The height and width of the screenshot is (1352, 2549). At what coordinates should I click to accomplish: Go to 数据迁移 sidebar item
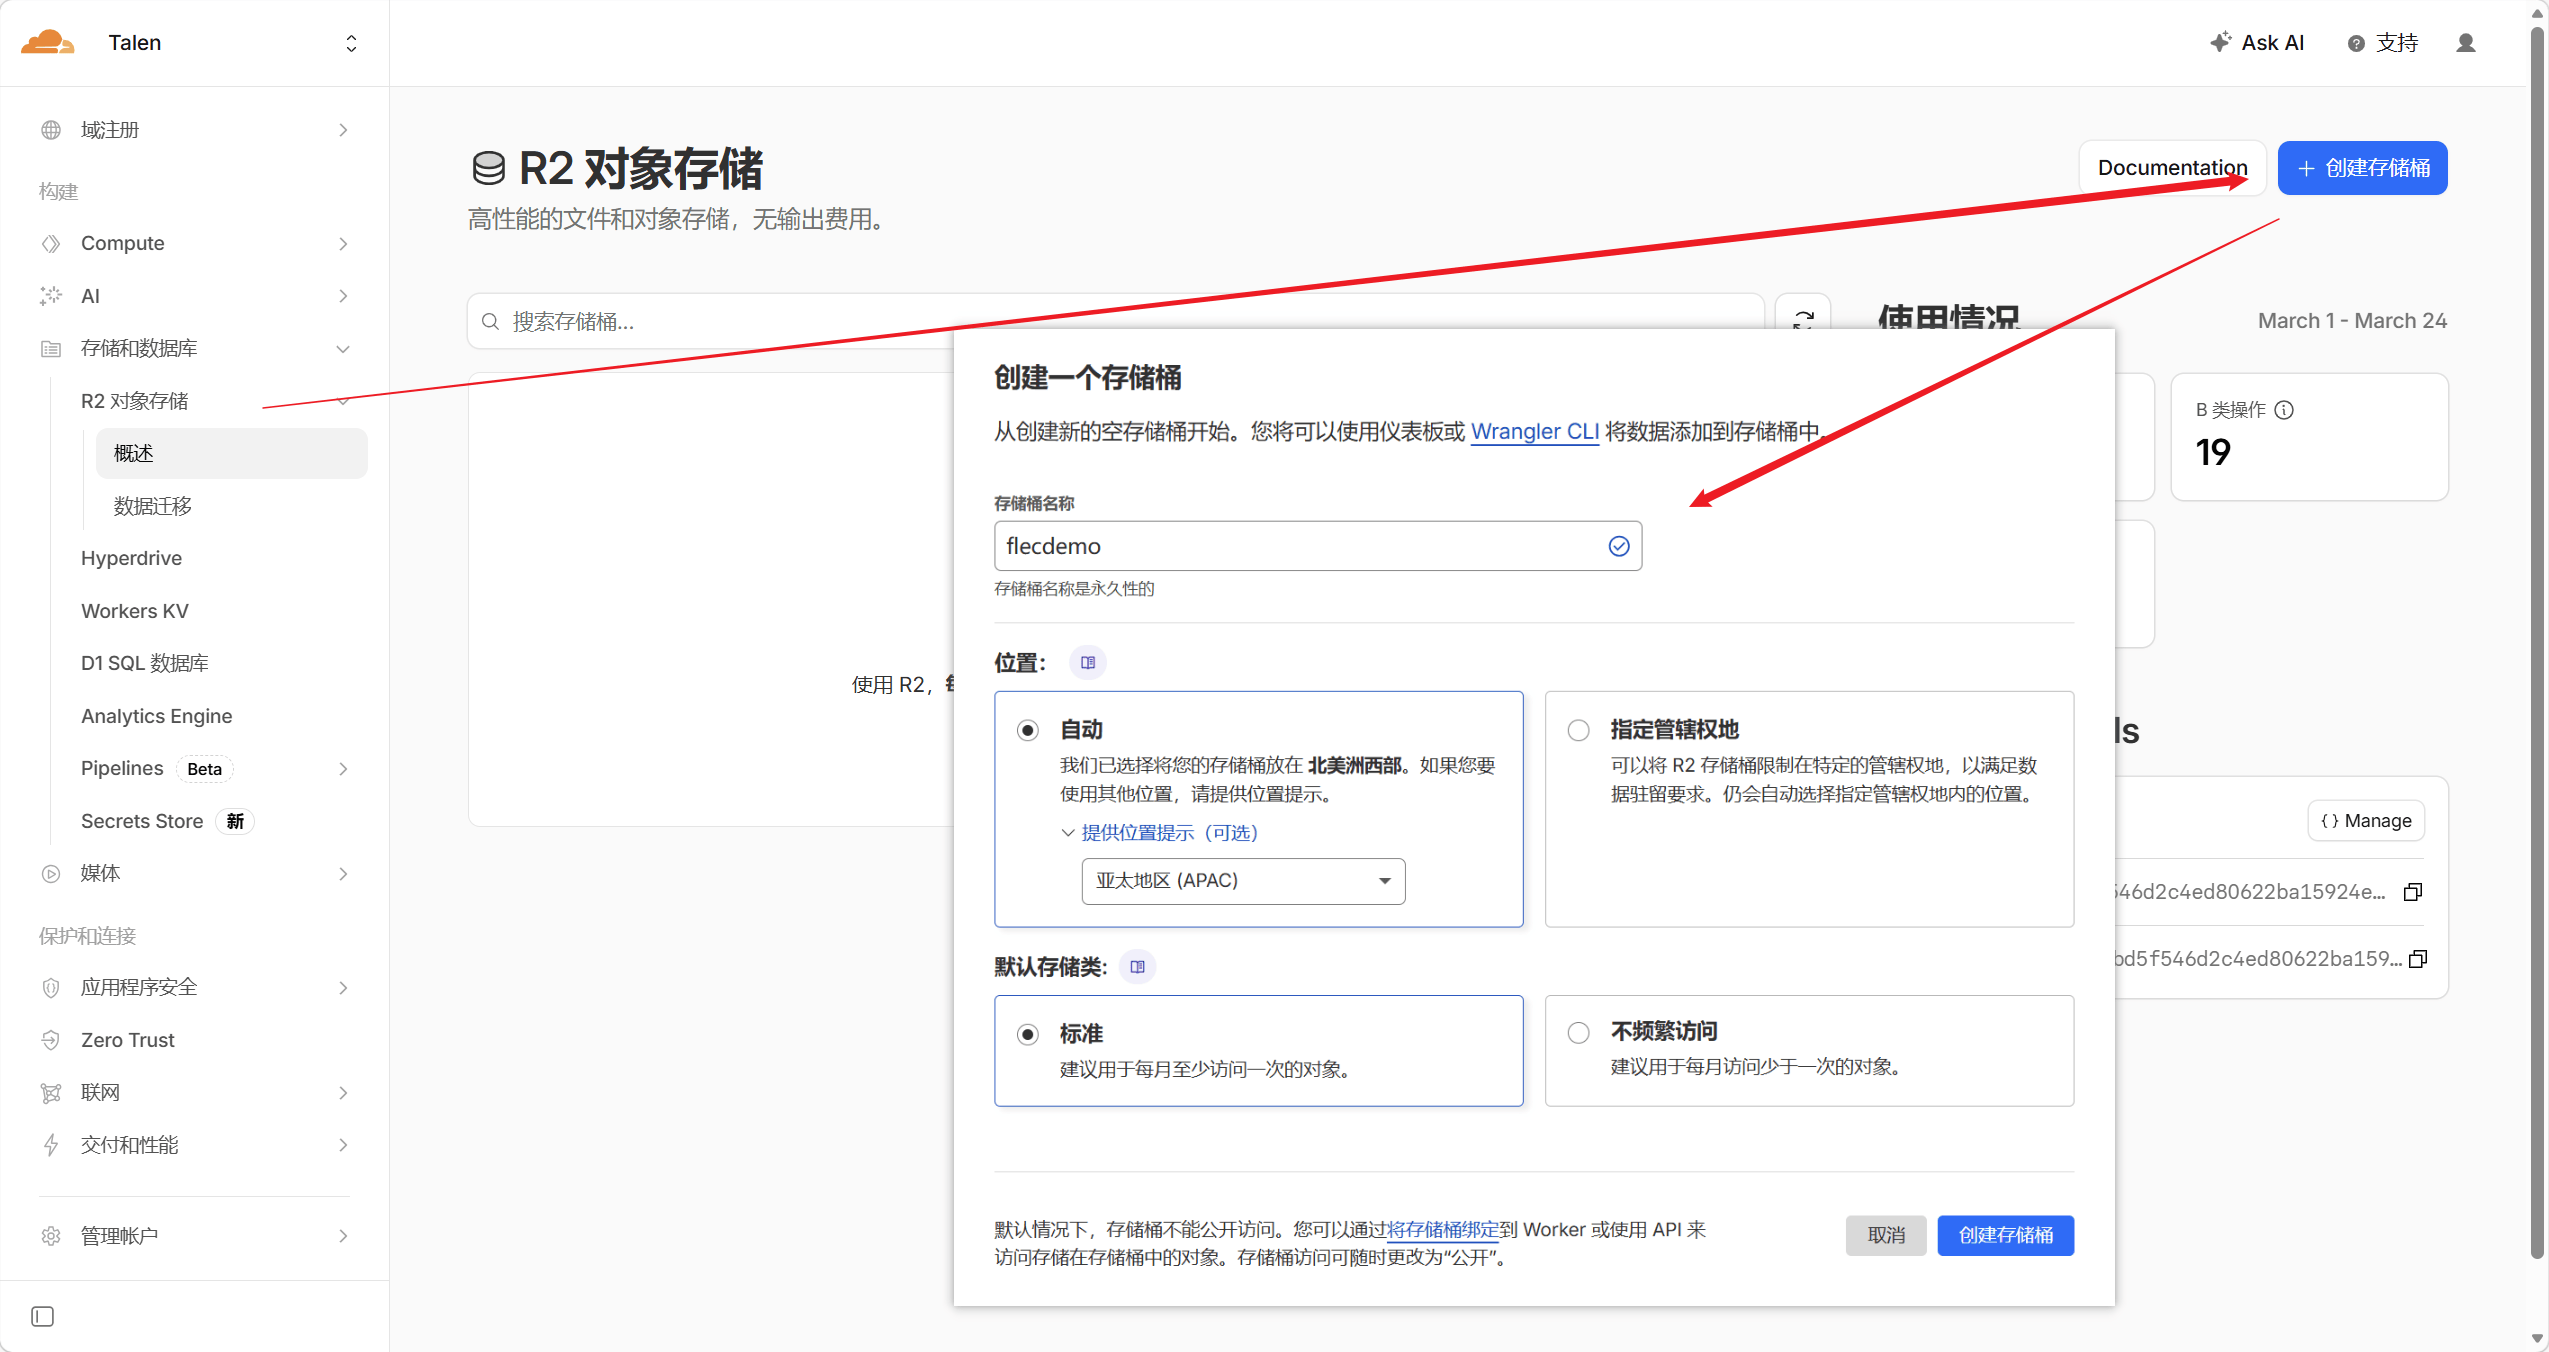pos(152,506)
